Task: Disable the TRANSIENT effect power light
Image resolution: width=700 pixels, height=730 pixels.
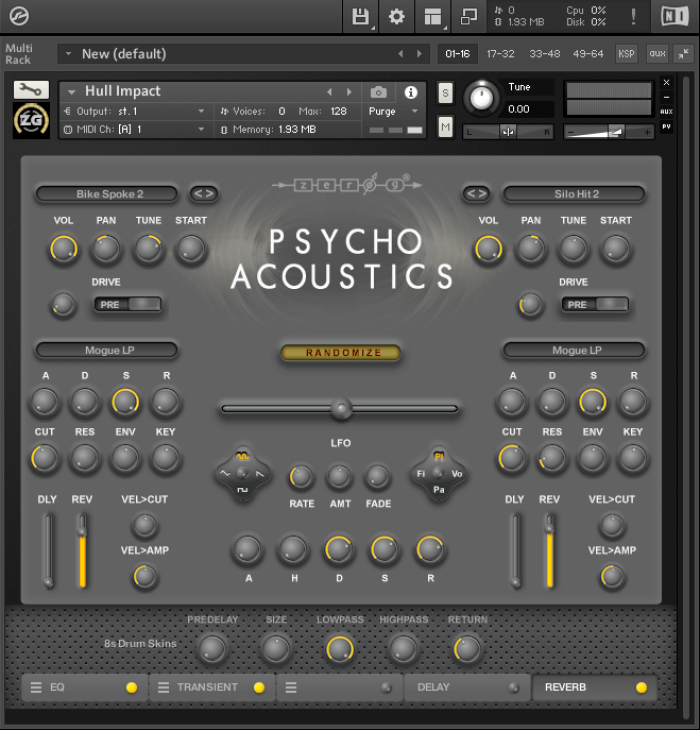Action: [259, 688]
